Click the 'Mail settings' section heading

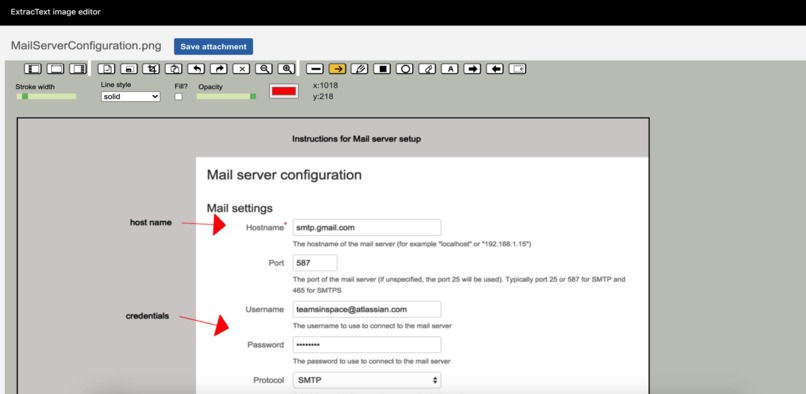tap(240, 208)
